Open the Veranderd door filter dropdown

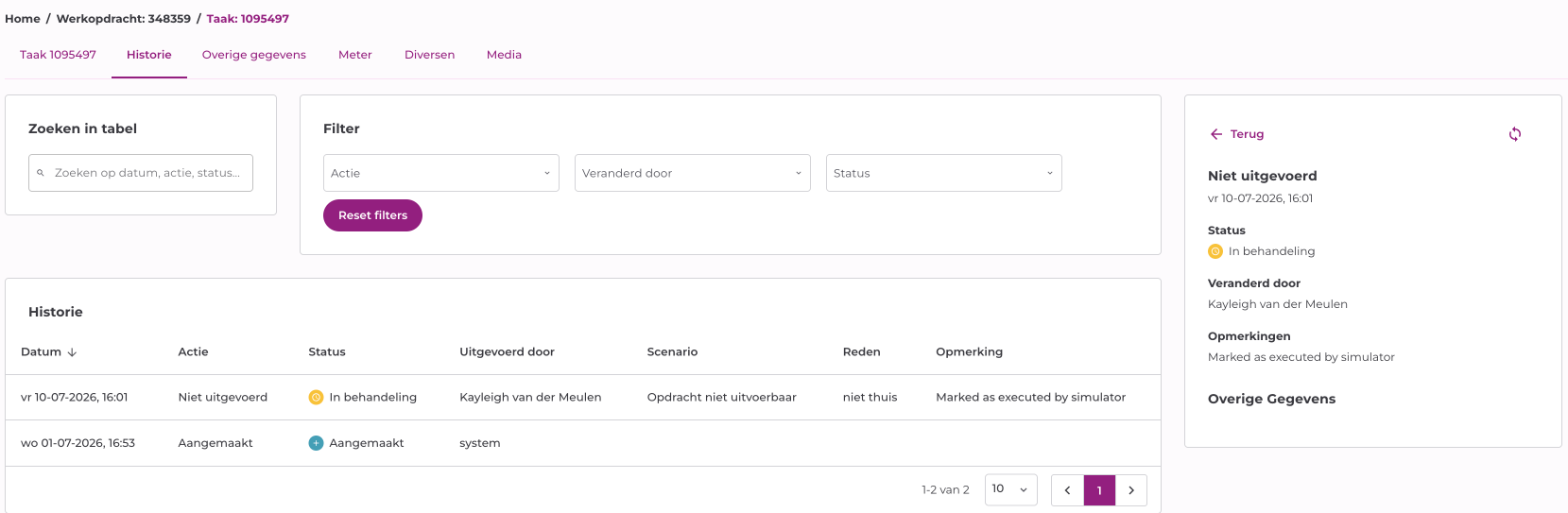pyautogui.click(x=692, y=173)
